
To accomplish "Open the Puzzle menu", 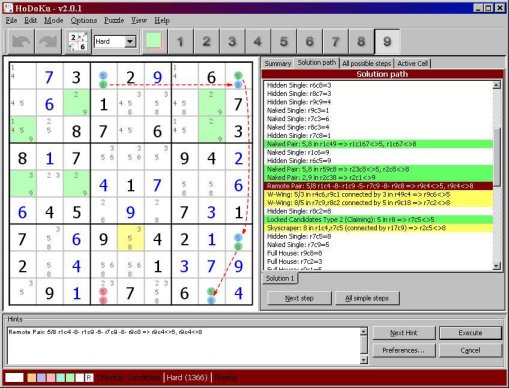I will [114, 21].
